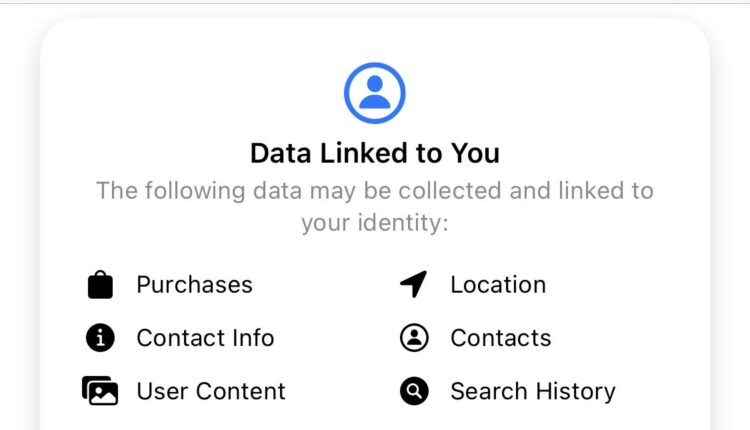Click the Search History magnifier icon
The width and height of the screenshot is (750, 430).
414,391
